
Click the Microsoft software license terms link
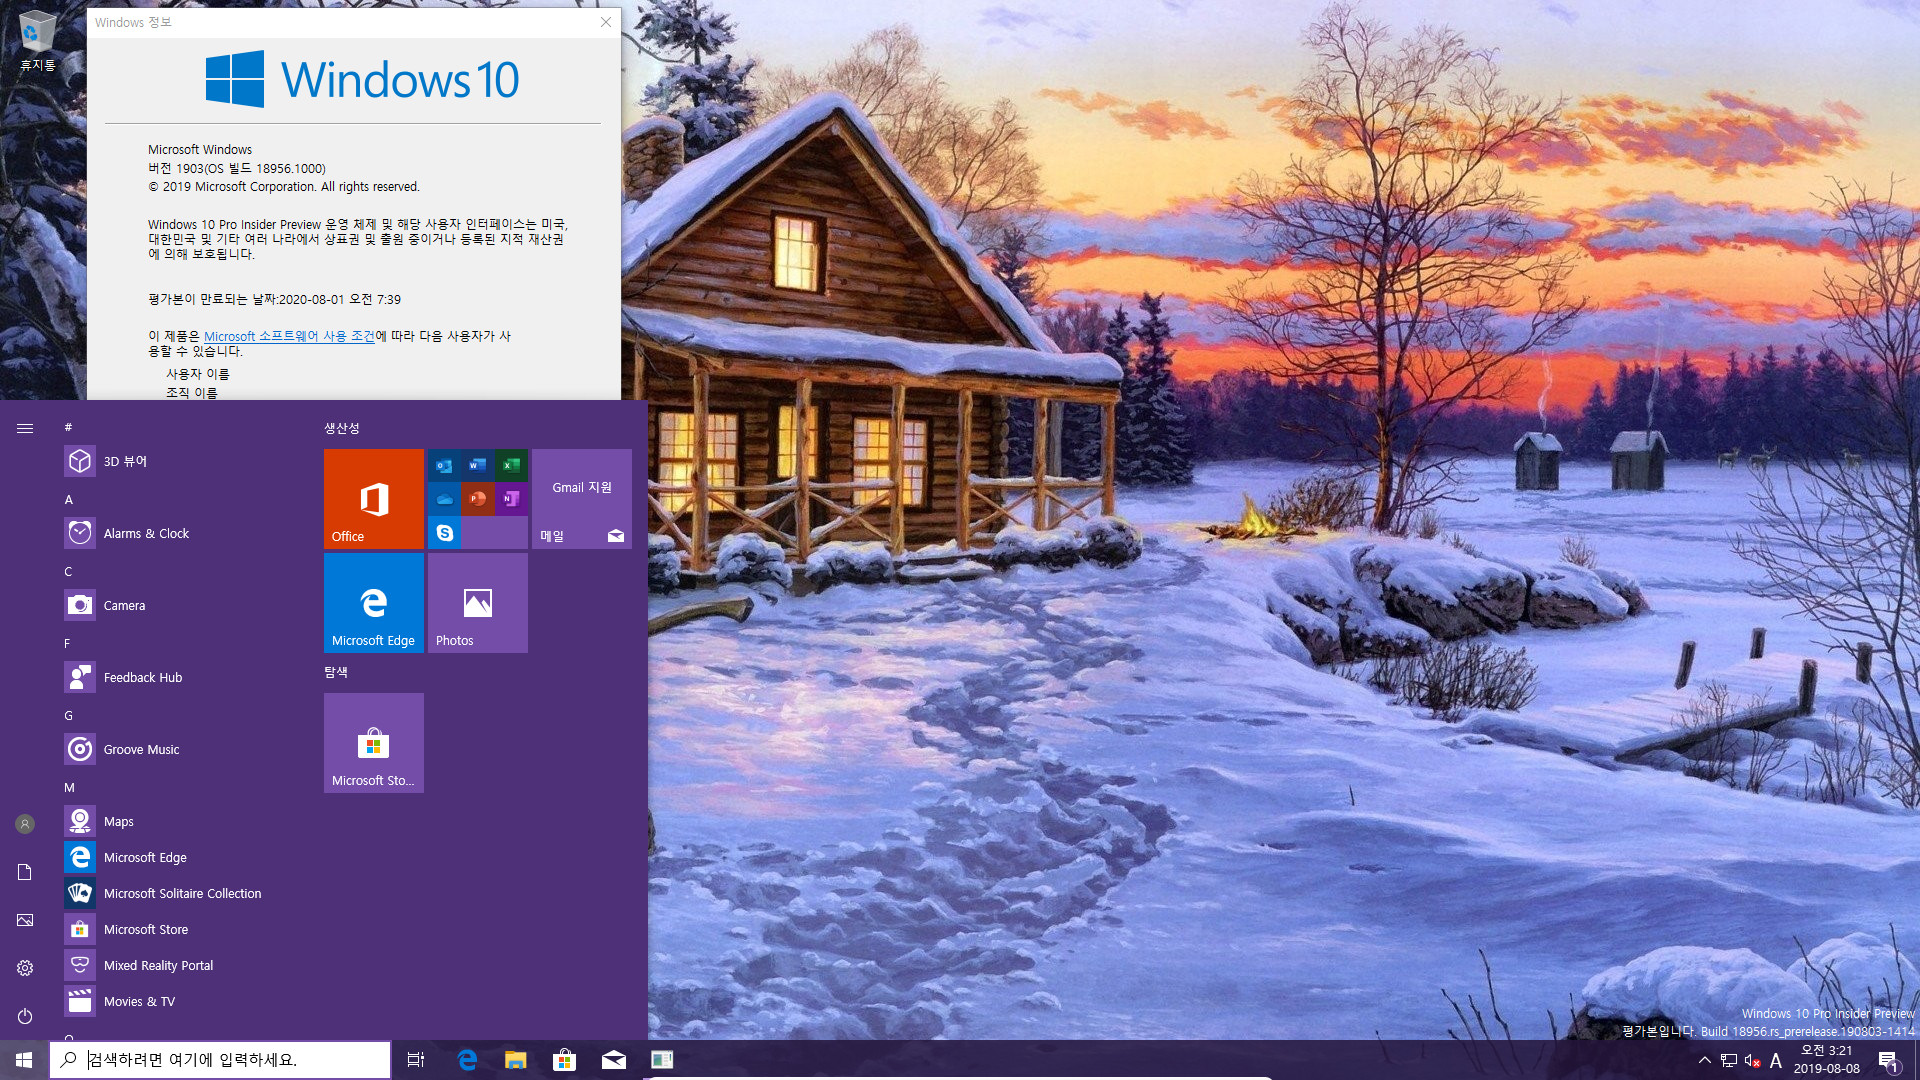[289, 336]
